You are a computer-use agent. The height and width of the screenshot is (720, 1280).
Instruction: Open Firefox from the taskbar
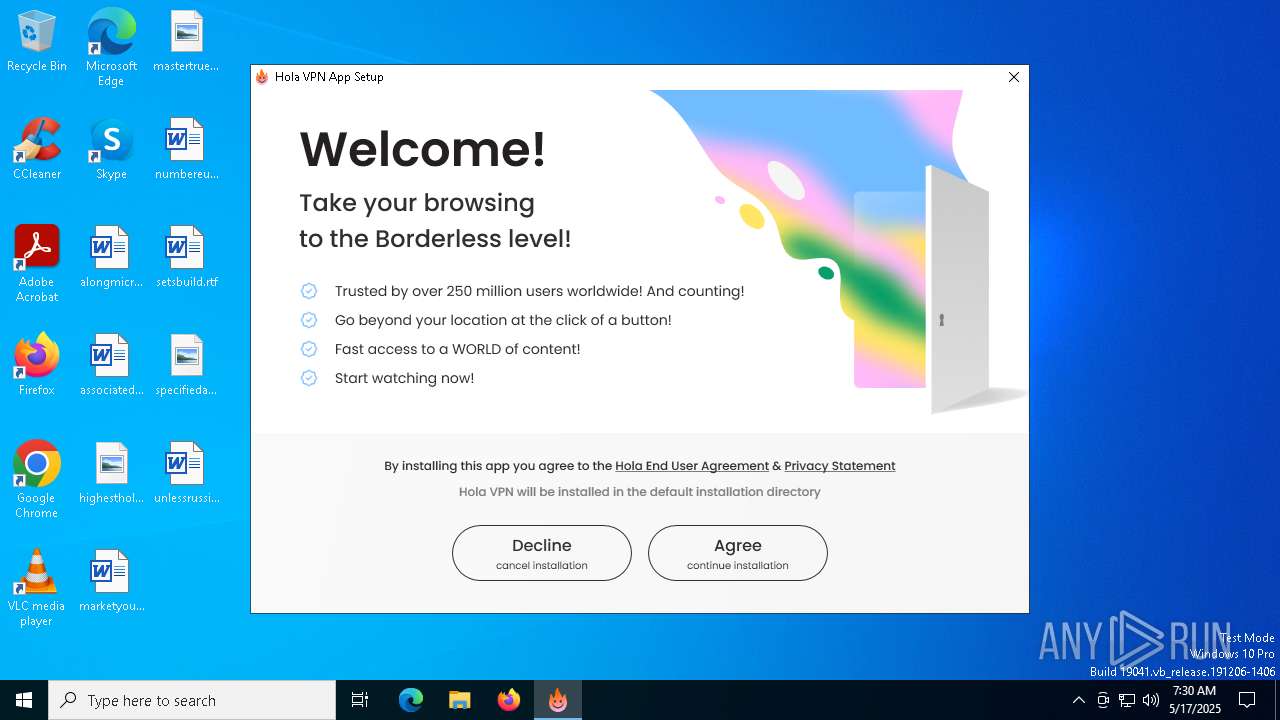click(509, 700)
